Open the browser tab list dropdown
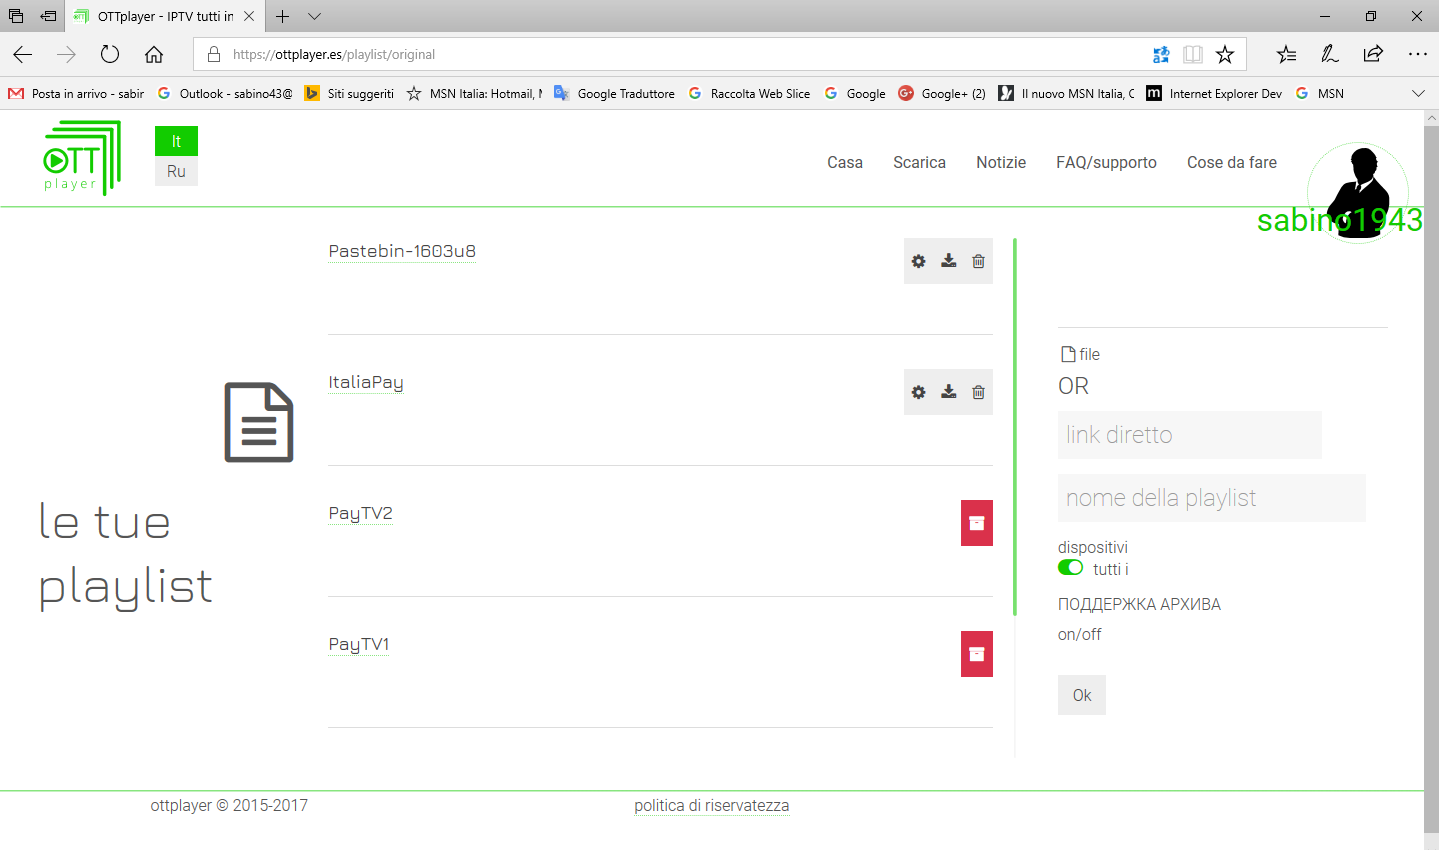This screenshot has height=850, width=1439. pos(314,16)
